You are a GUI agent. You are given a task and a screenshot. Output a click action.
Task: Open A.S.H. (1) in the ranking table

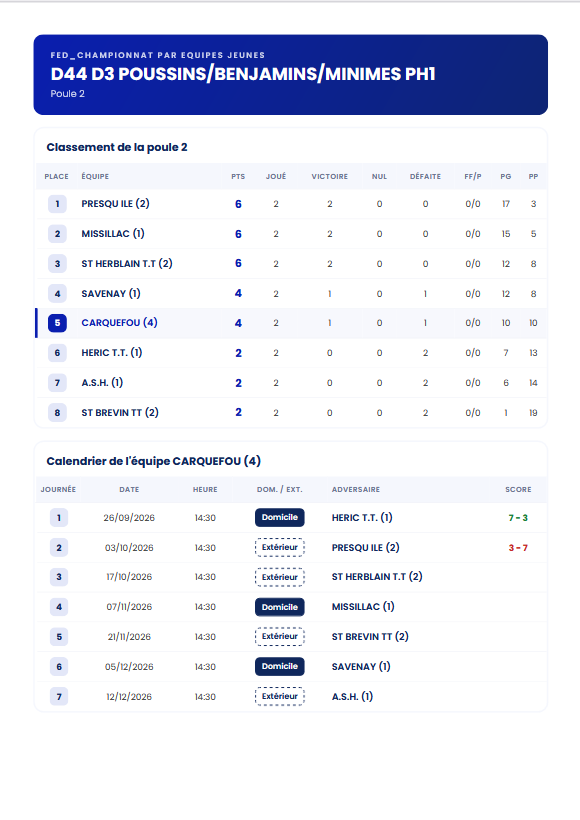coord(102,383)
